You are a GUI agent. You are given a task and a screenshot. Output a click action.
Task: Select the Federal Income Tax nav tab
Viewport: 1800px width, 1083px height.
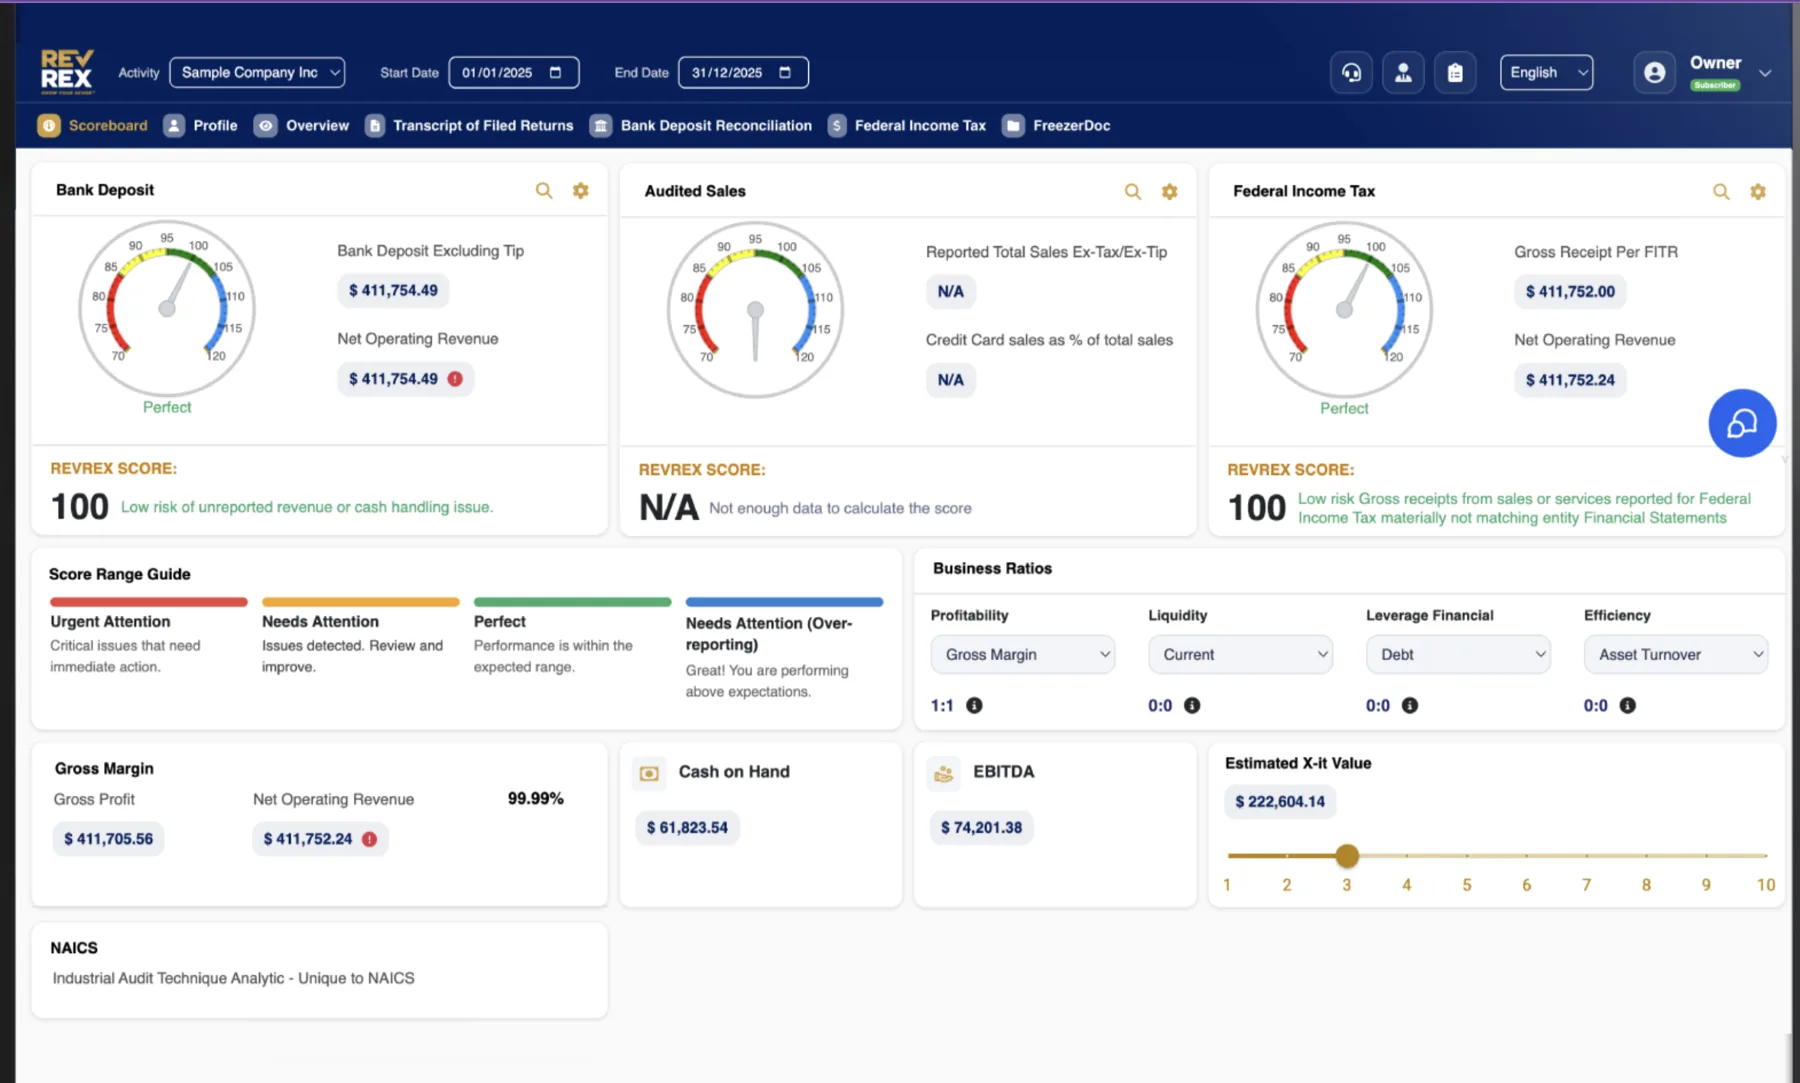coord(907,125)
